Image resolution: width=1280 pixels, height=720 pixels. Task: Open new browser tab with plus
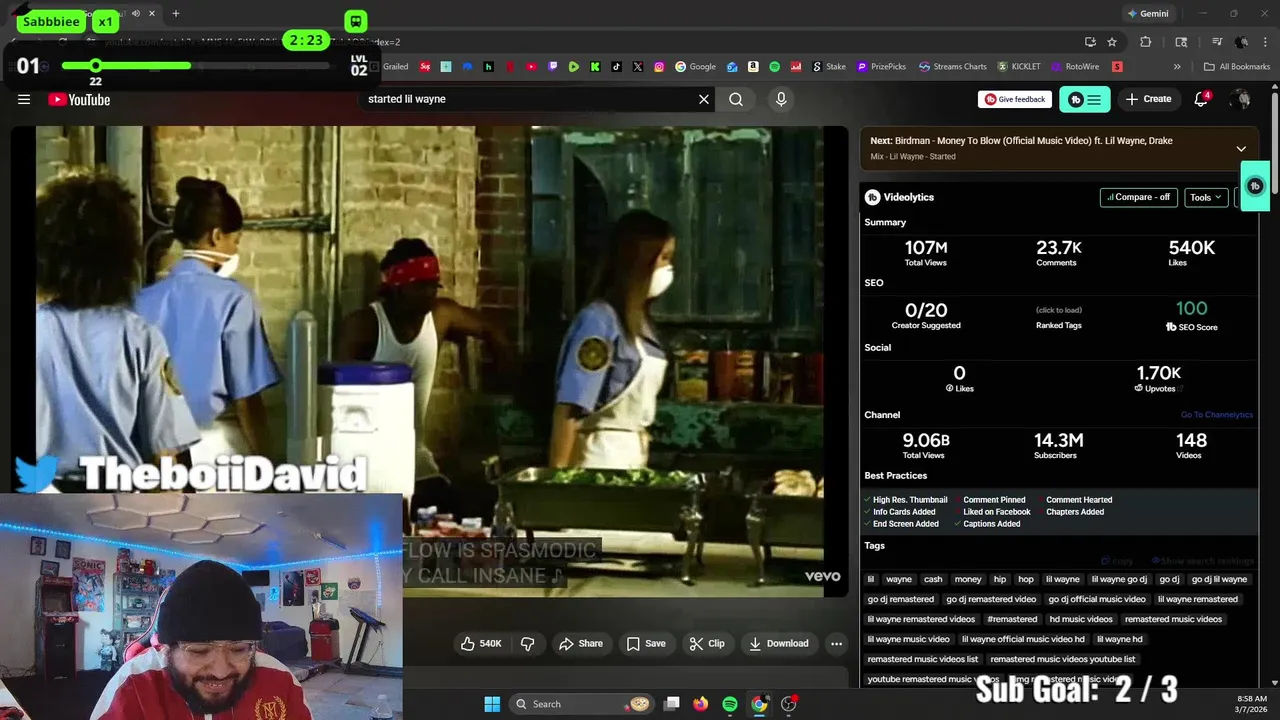point(176,14)
